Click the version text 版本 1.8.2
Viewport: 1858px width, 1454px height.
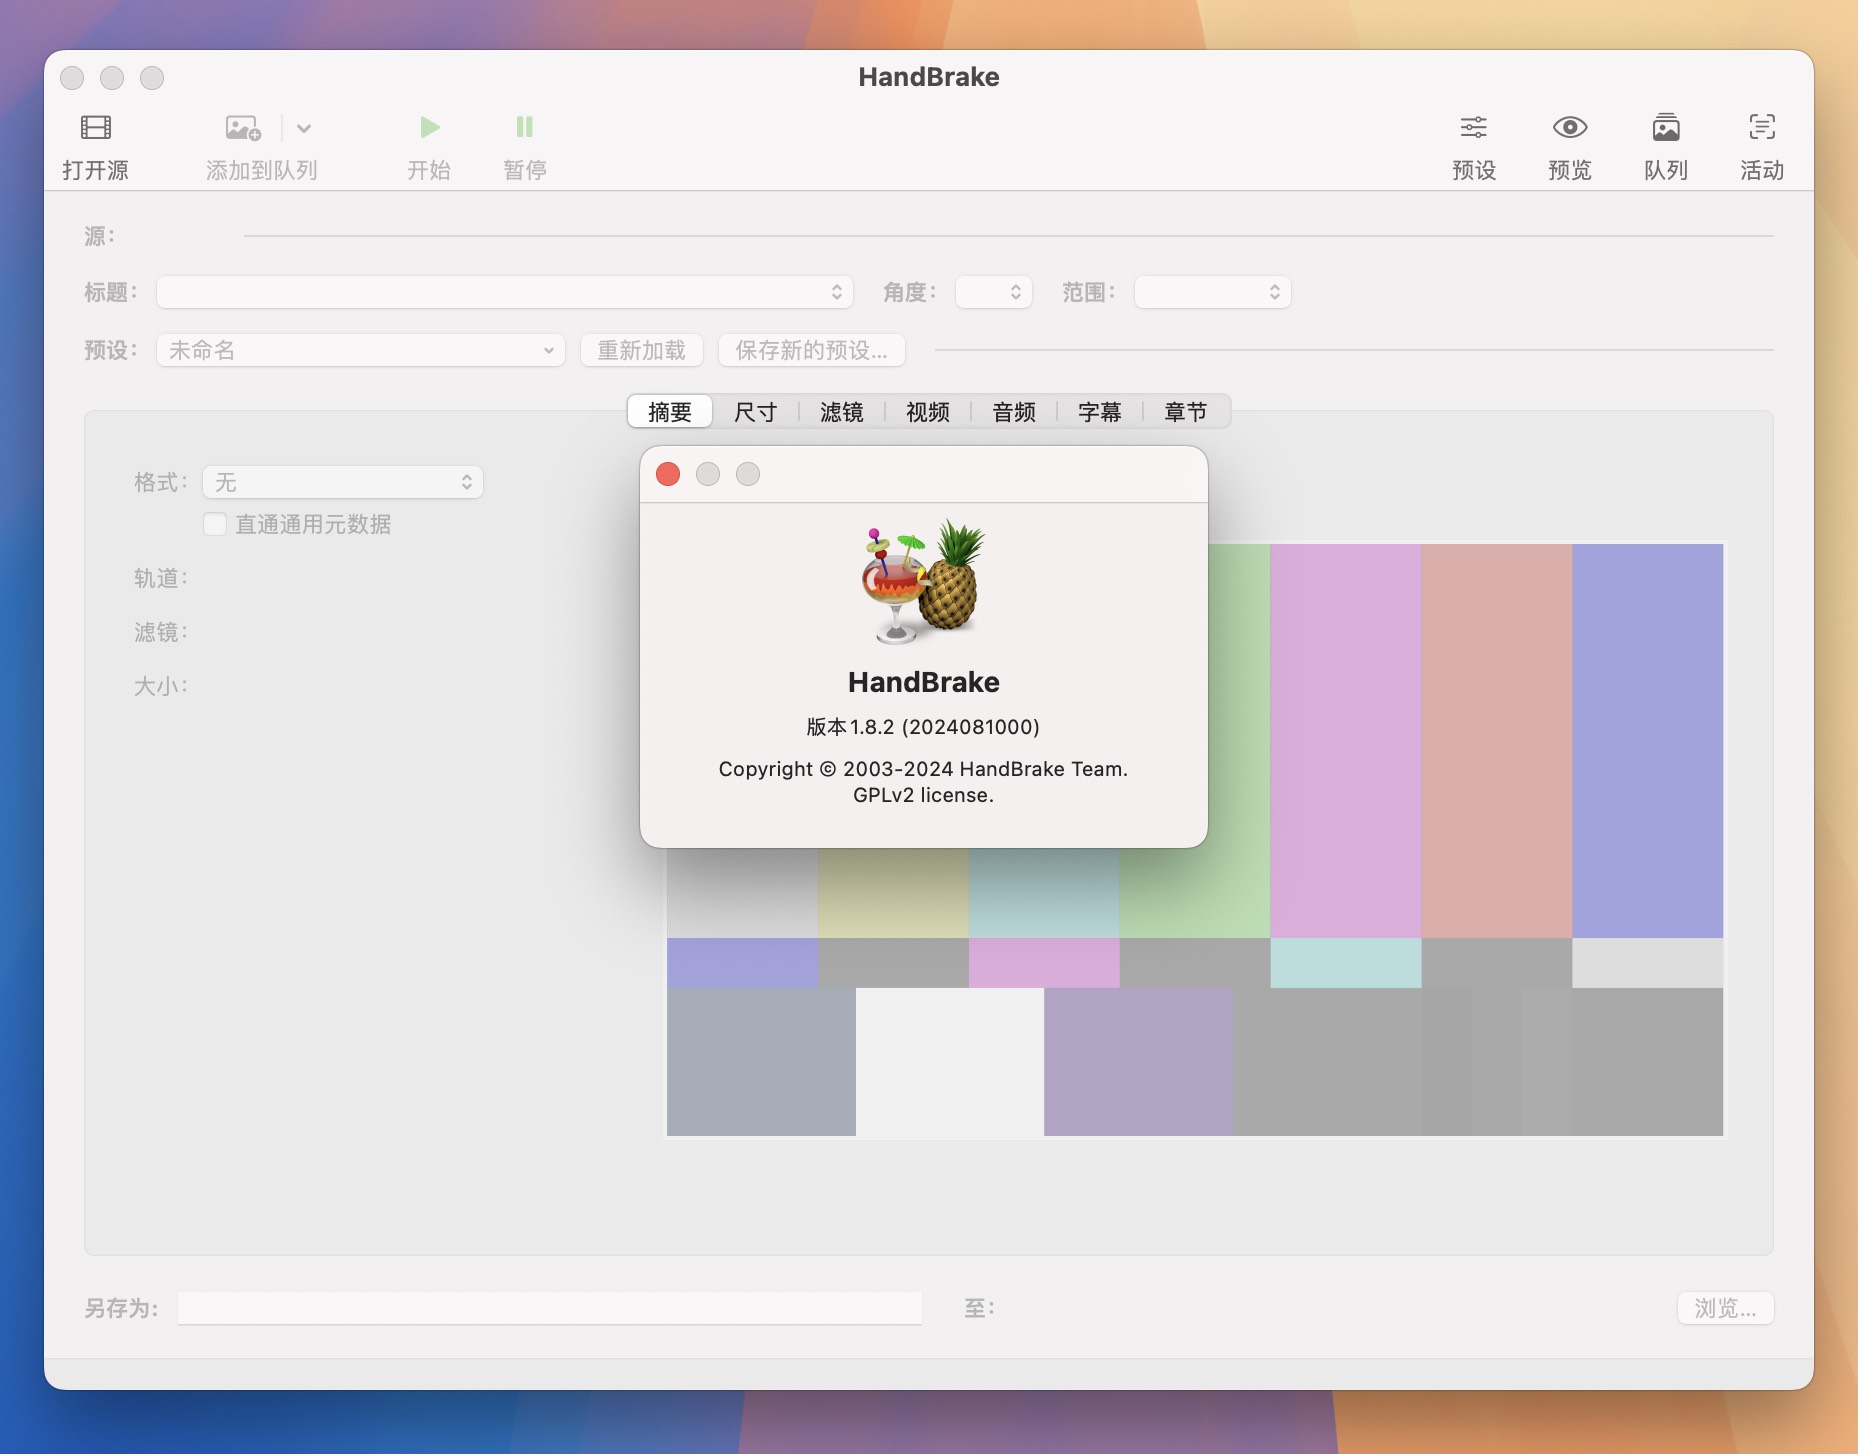pyautogui.click(x=924, y=727)
